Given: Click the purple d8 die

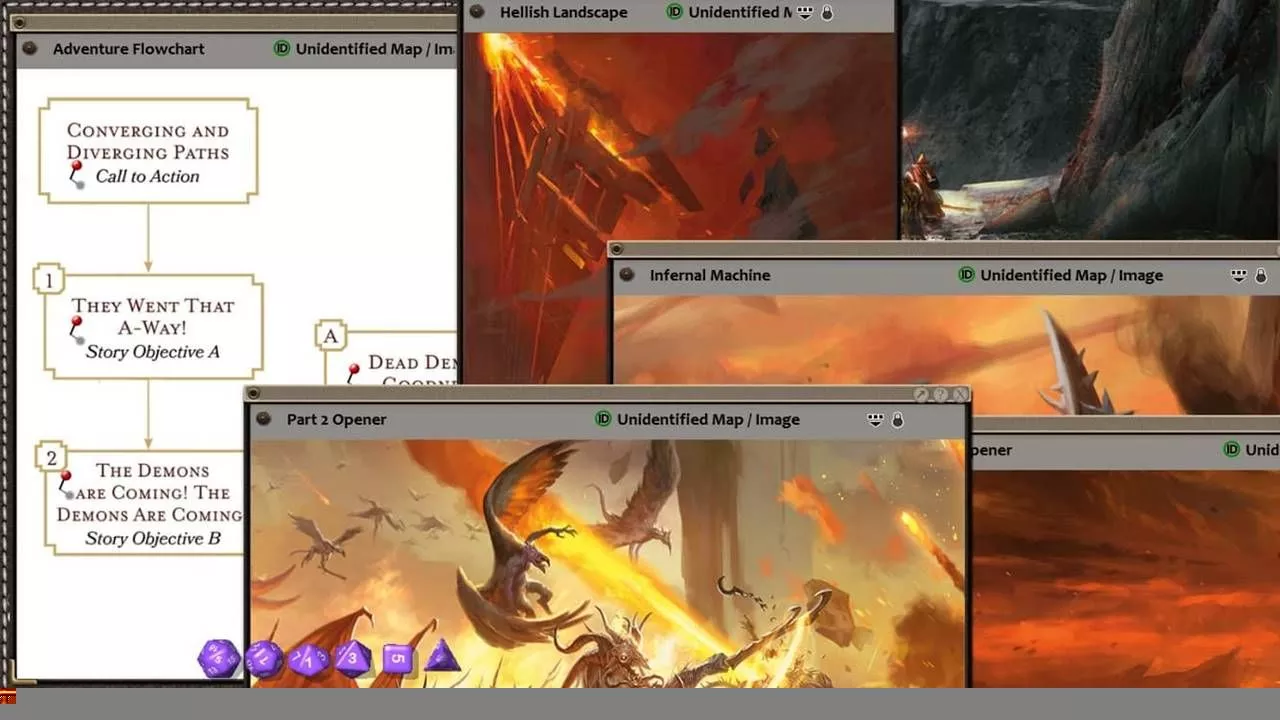Looking at the screenshot, I should pyautogui.click(x=352, y=659).
